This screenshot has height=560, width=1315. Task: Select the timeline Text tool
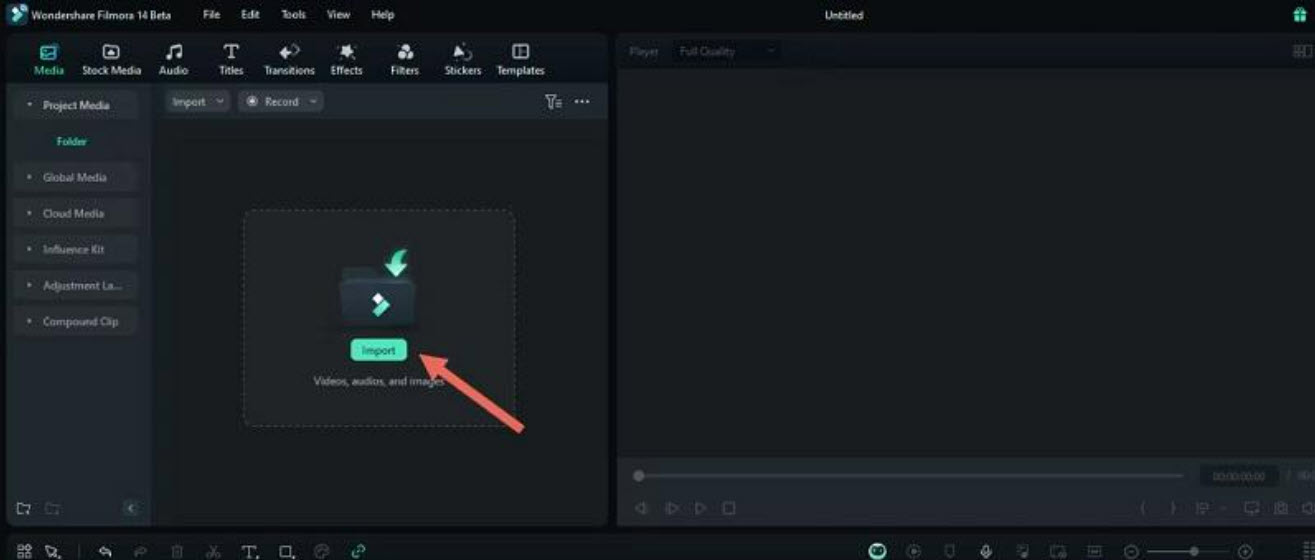[x=250, y=551]
